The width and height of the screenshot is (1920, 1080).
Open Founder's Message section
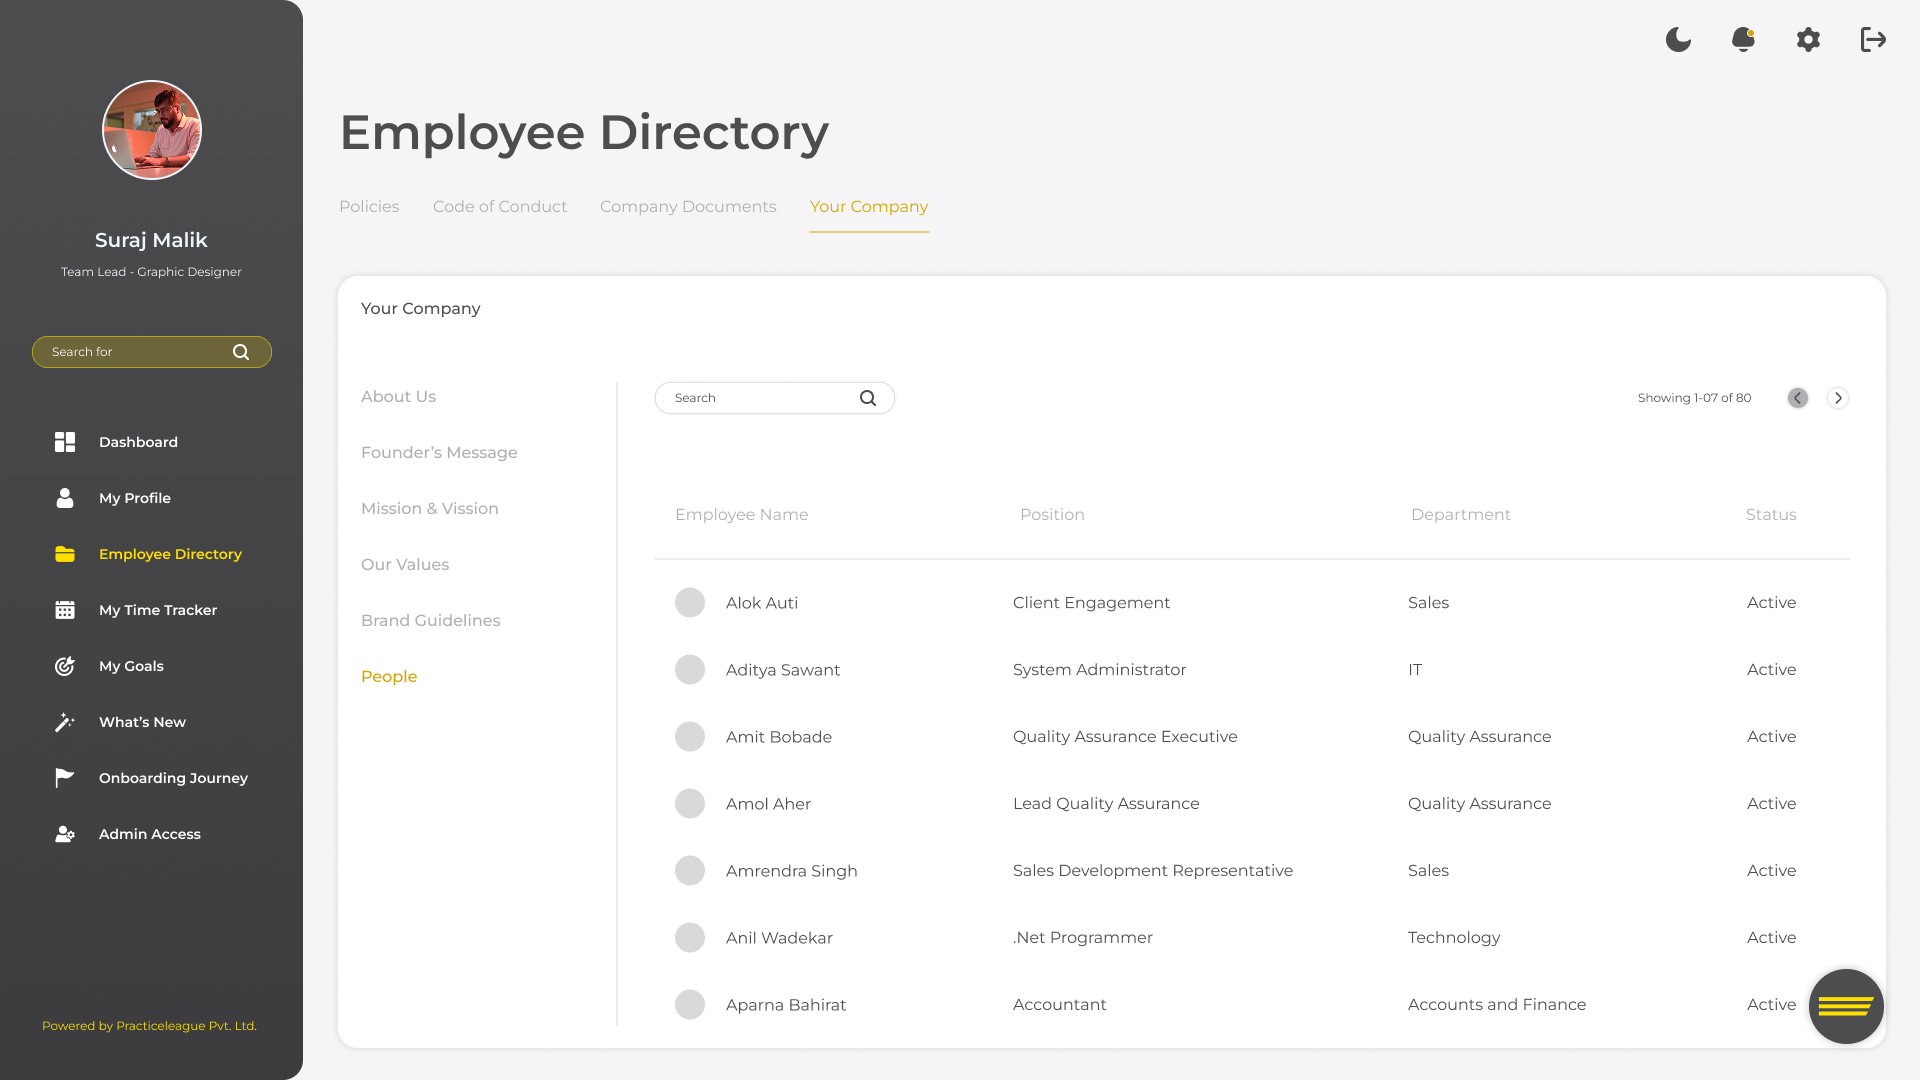439,453
